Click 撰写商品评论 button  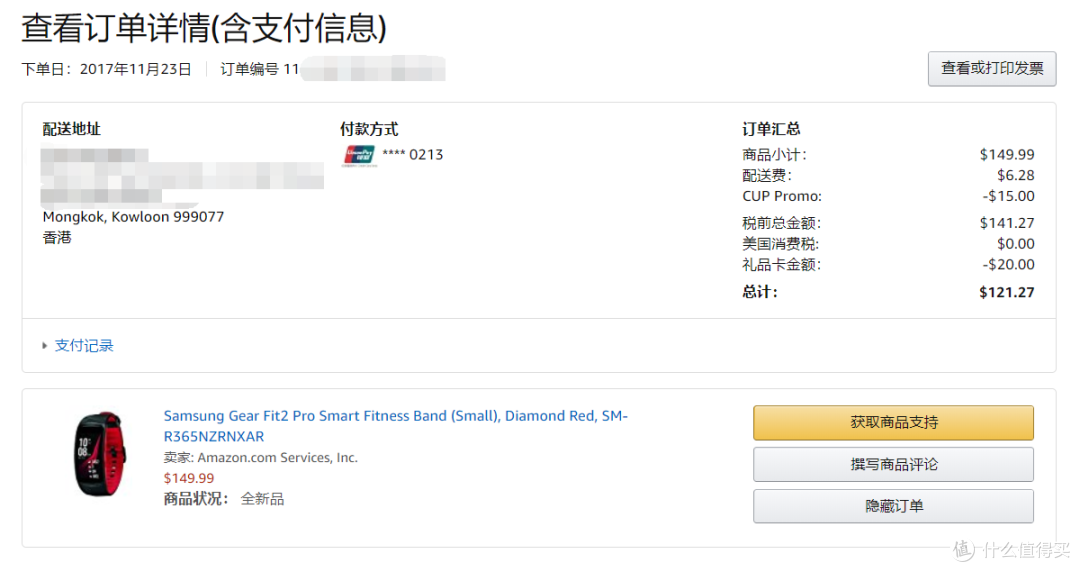coord(893,464)
